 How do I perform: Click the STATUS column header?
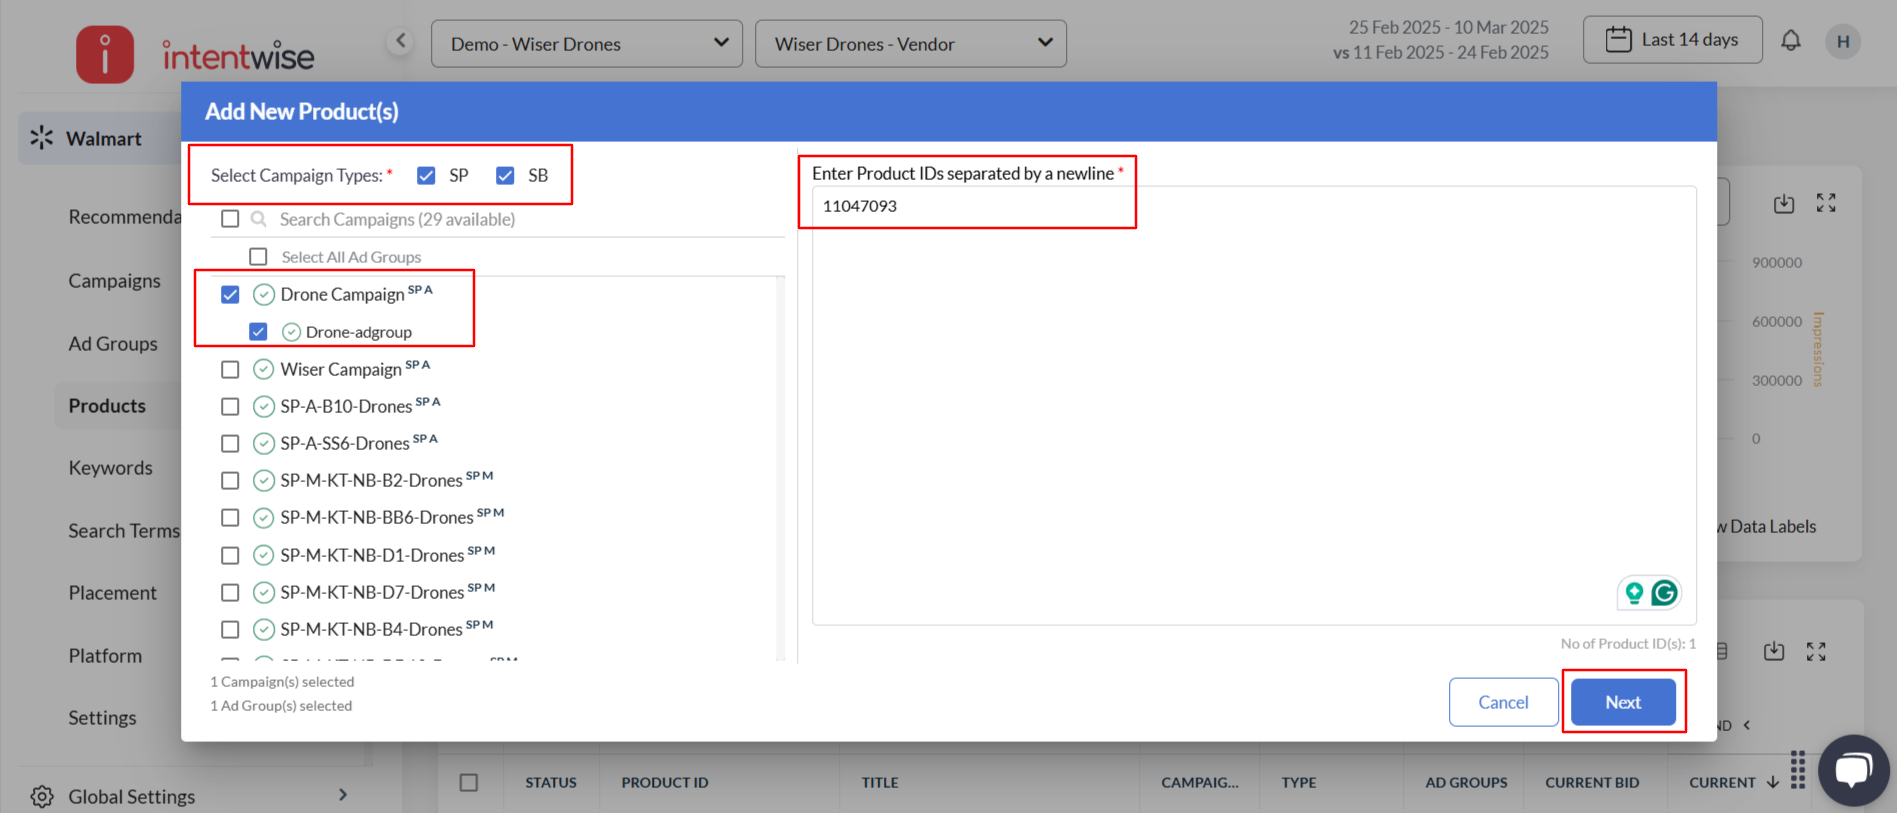(x=551, y=782)
